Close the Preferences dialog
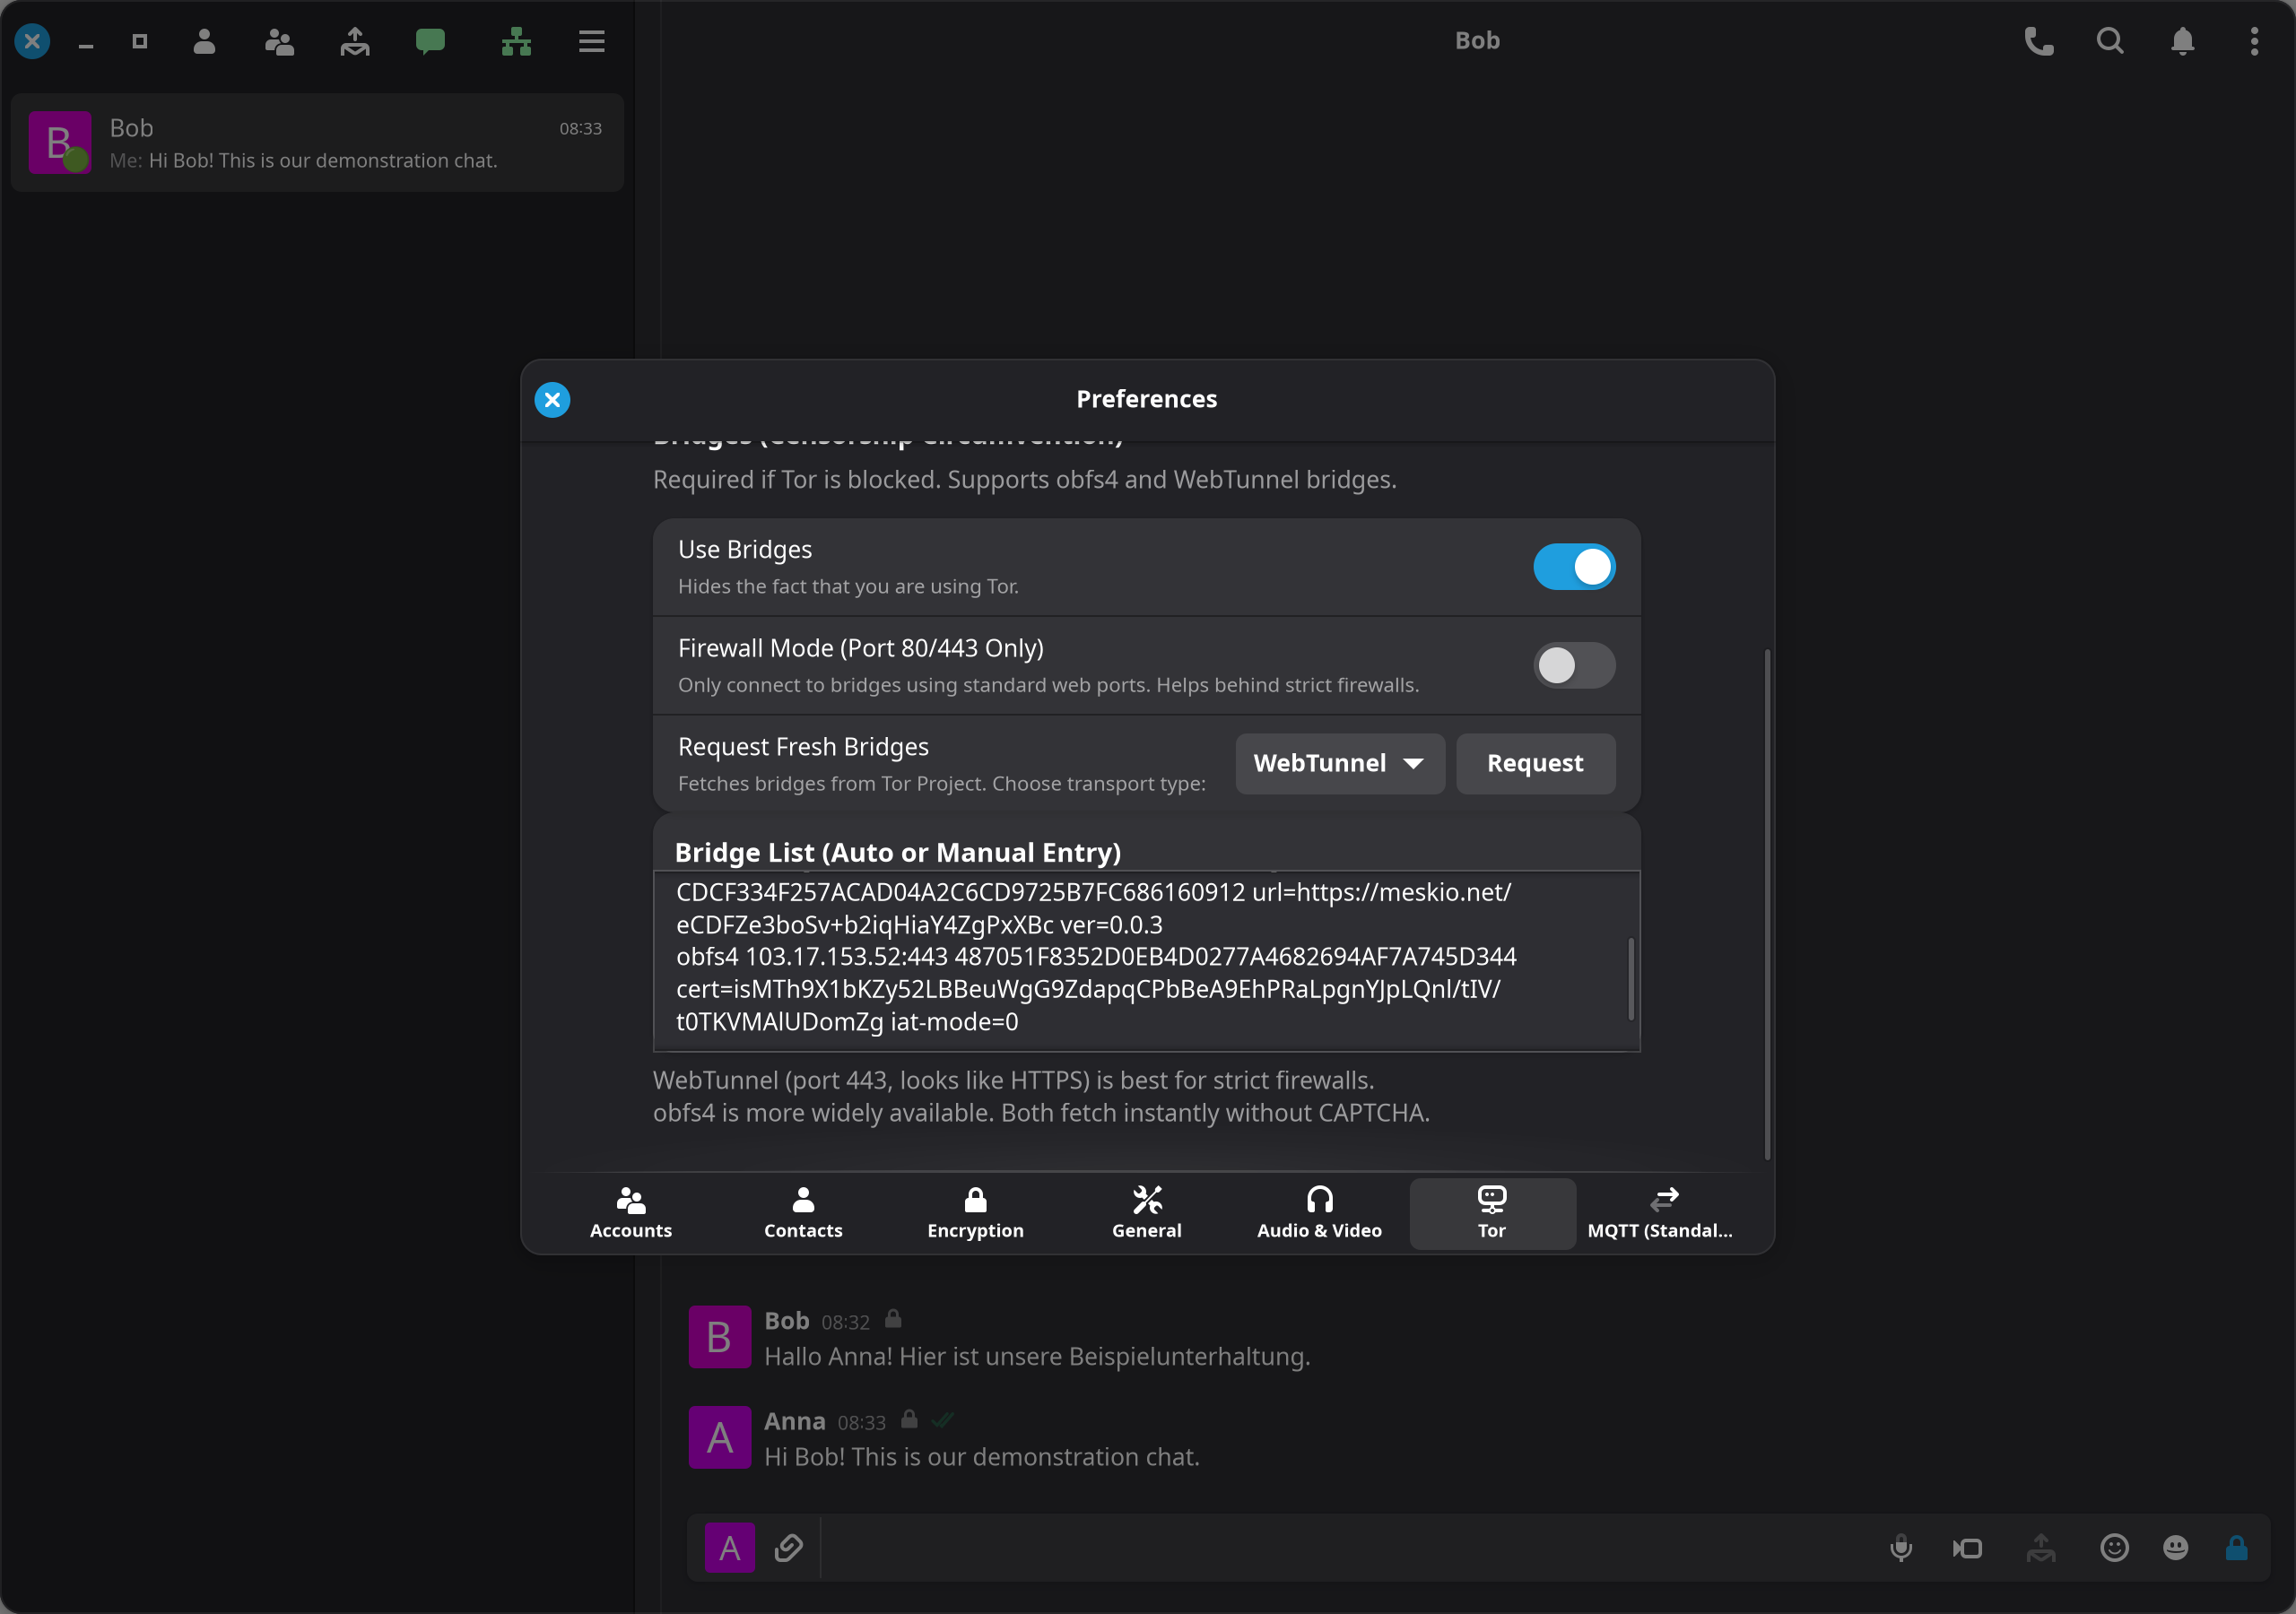2296x1614 pixels. 552,400
